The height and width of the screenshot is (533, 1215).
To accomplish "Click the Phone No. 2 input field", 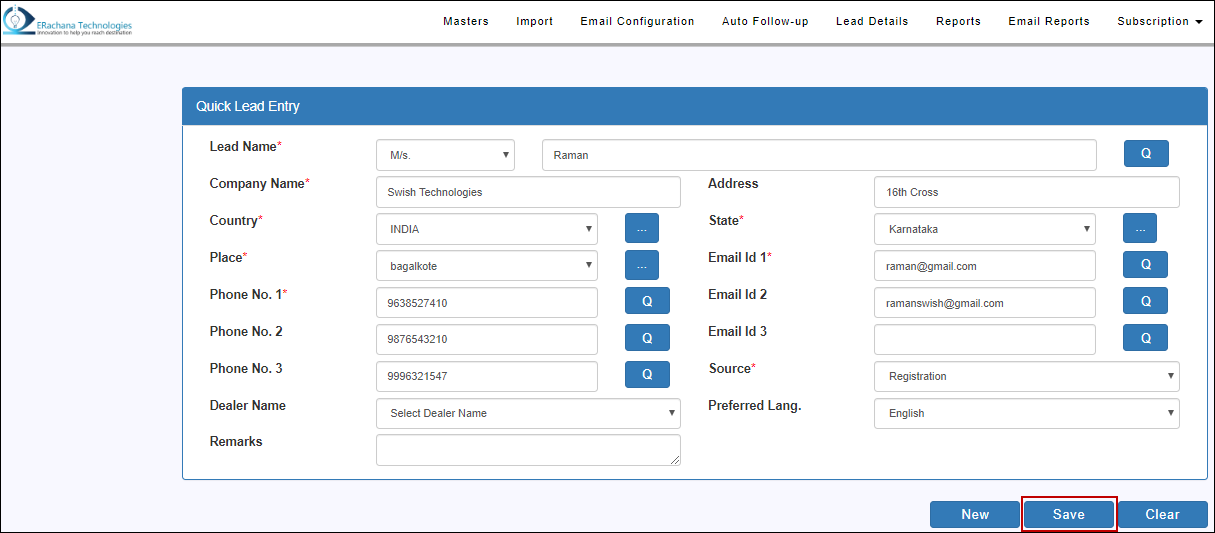I will [x=487, y=340].
